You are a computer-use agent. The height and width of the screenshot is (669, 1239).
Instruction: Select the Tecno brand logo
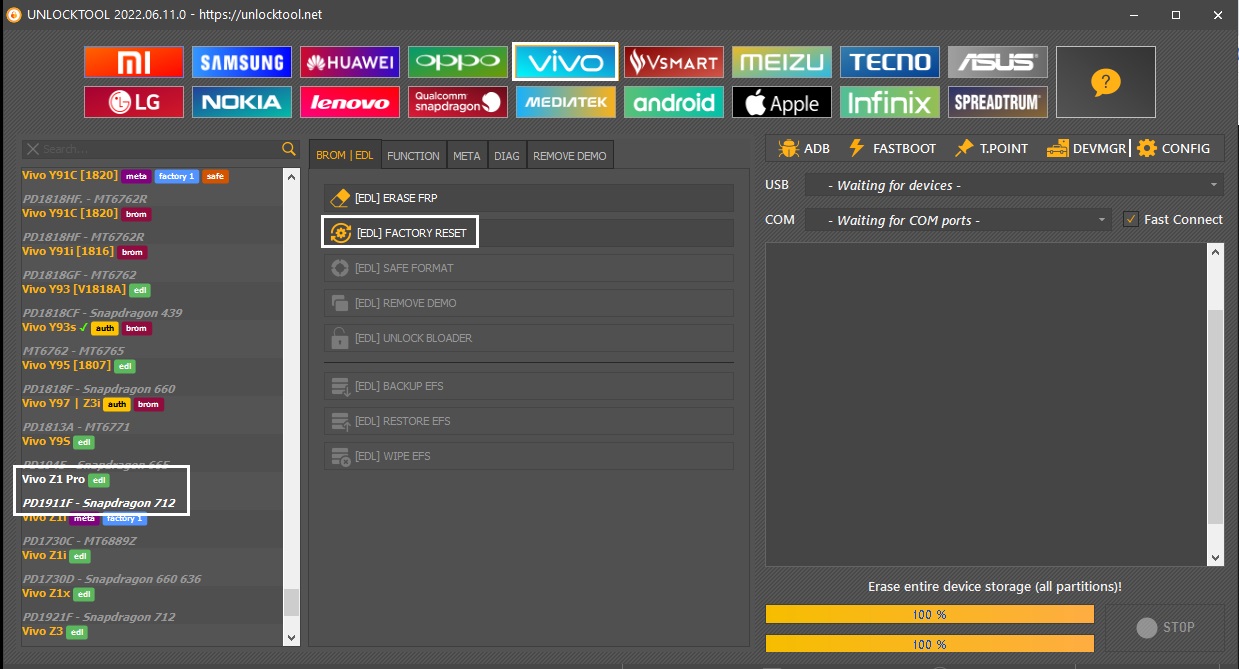(x=890, y=62)
